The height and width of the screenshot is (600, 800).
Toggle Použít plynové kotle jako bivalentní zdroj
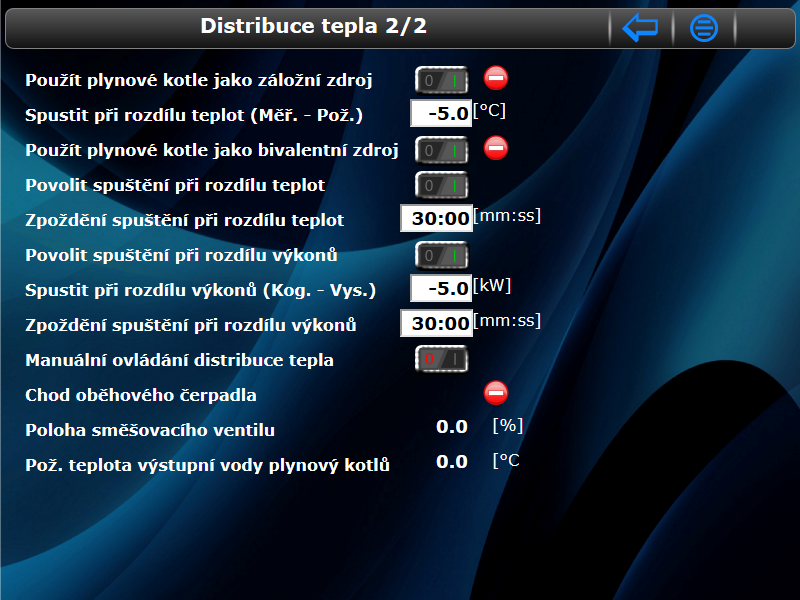click(441, 150)
